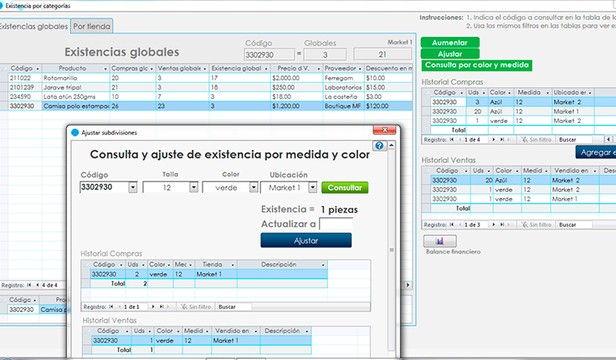Switch to the Por tienda tab
Screen dimensions: 616x360
pyautogui.click(x=92, y=26)
